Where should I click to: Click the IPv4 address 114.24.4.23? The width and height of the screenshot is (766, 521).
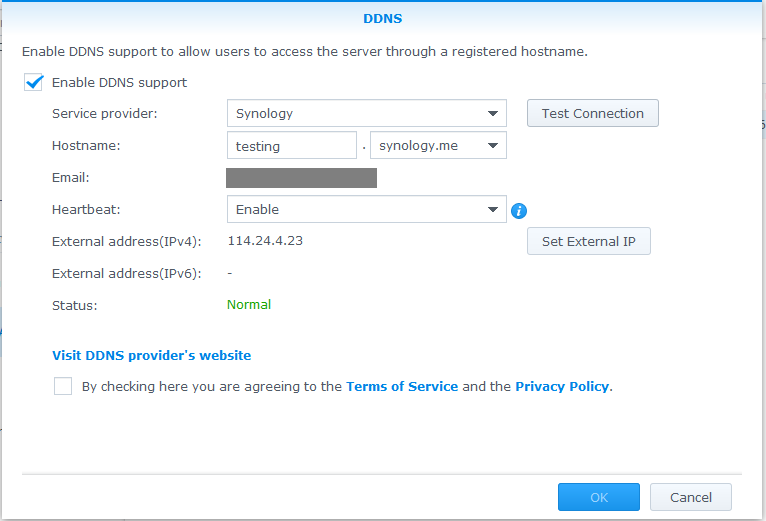coord(265,241)
